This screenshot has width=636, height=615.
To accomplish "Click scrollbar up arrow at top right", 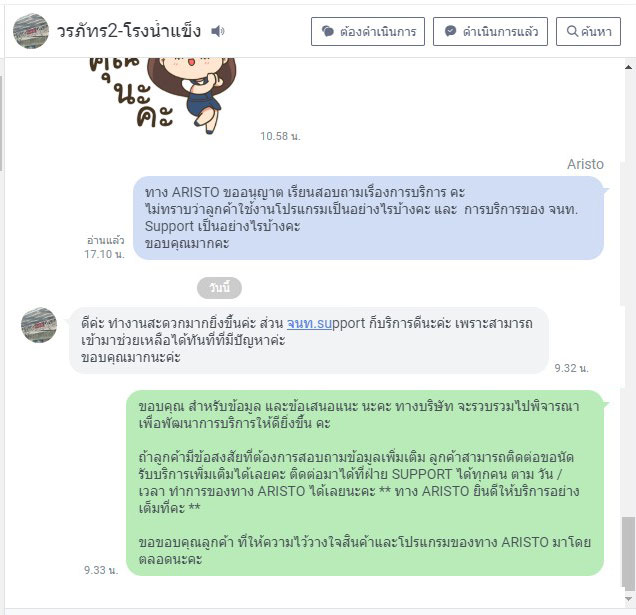I will [x=629, y=67].
